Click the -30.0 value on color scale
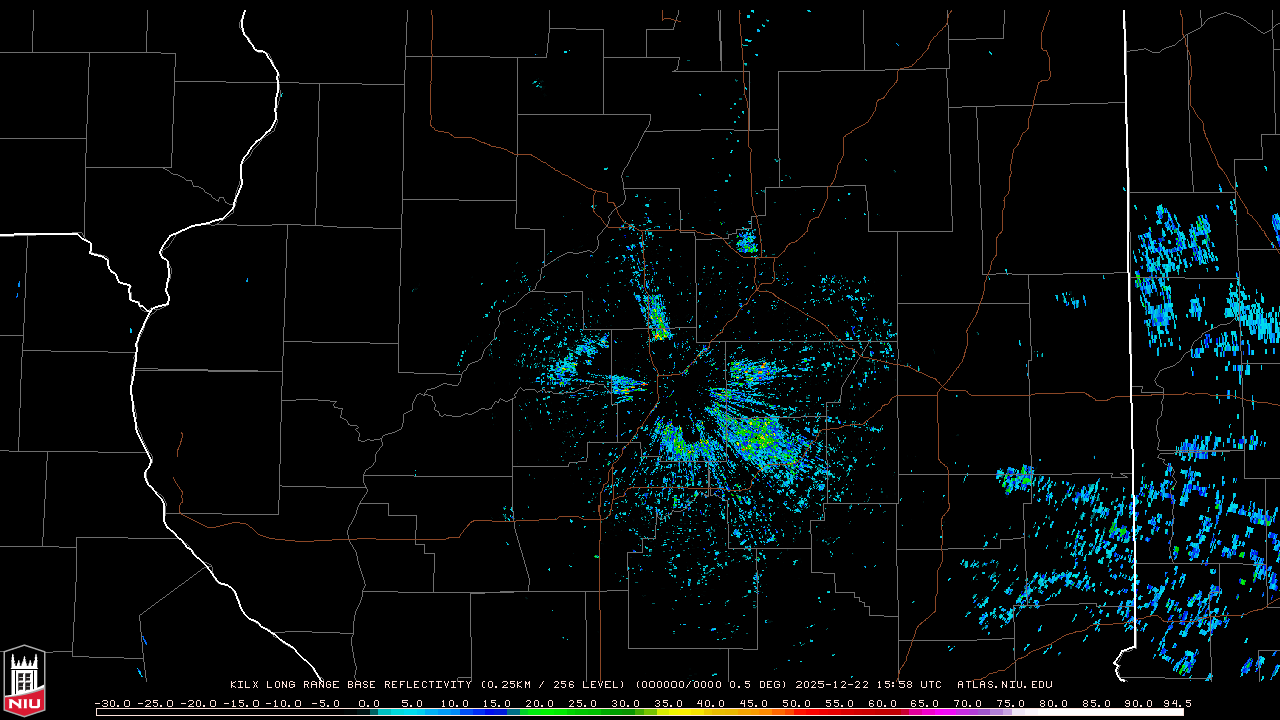 tap(112, 704)
